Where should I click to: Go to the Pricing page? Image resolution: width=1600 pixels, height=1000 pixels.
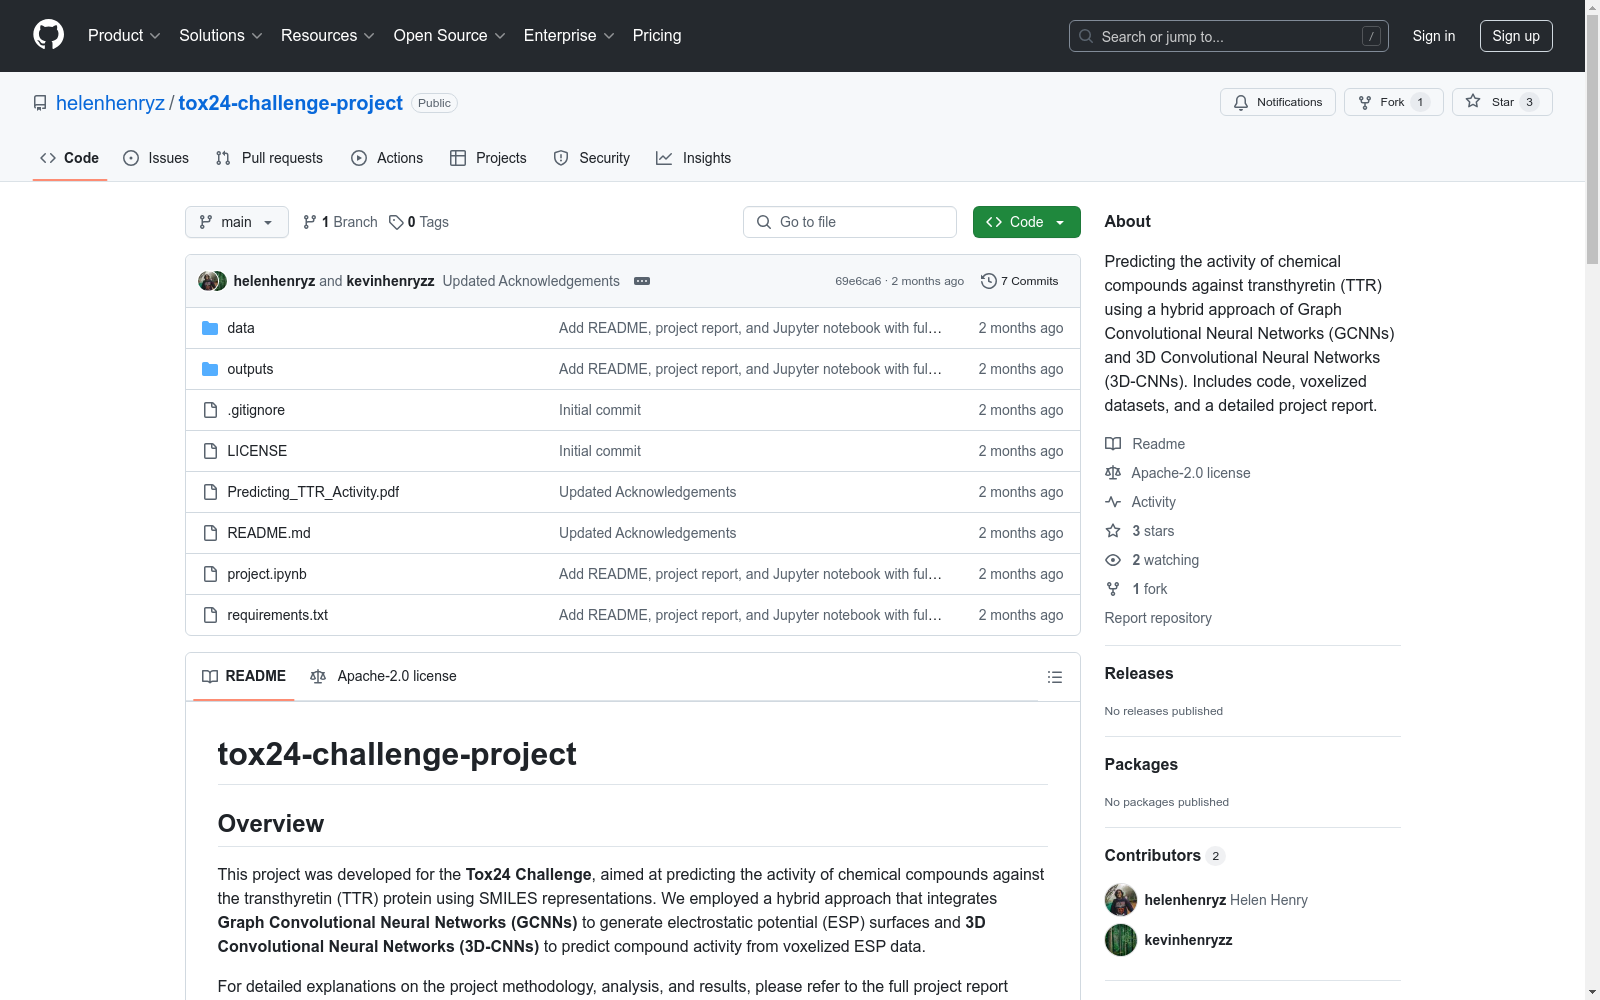[x=657, y=36]
